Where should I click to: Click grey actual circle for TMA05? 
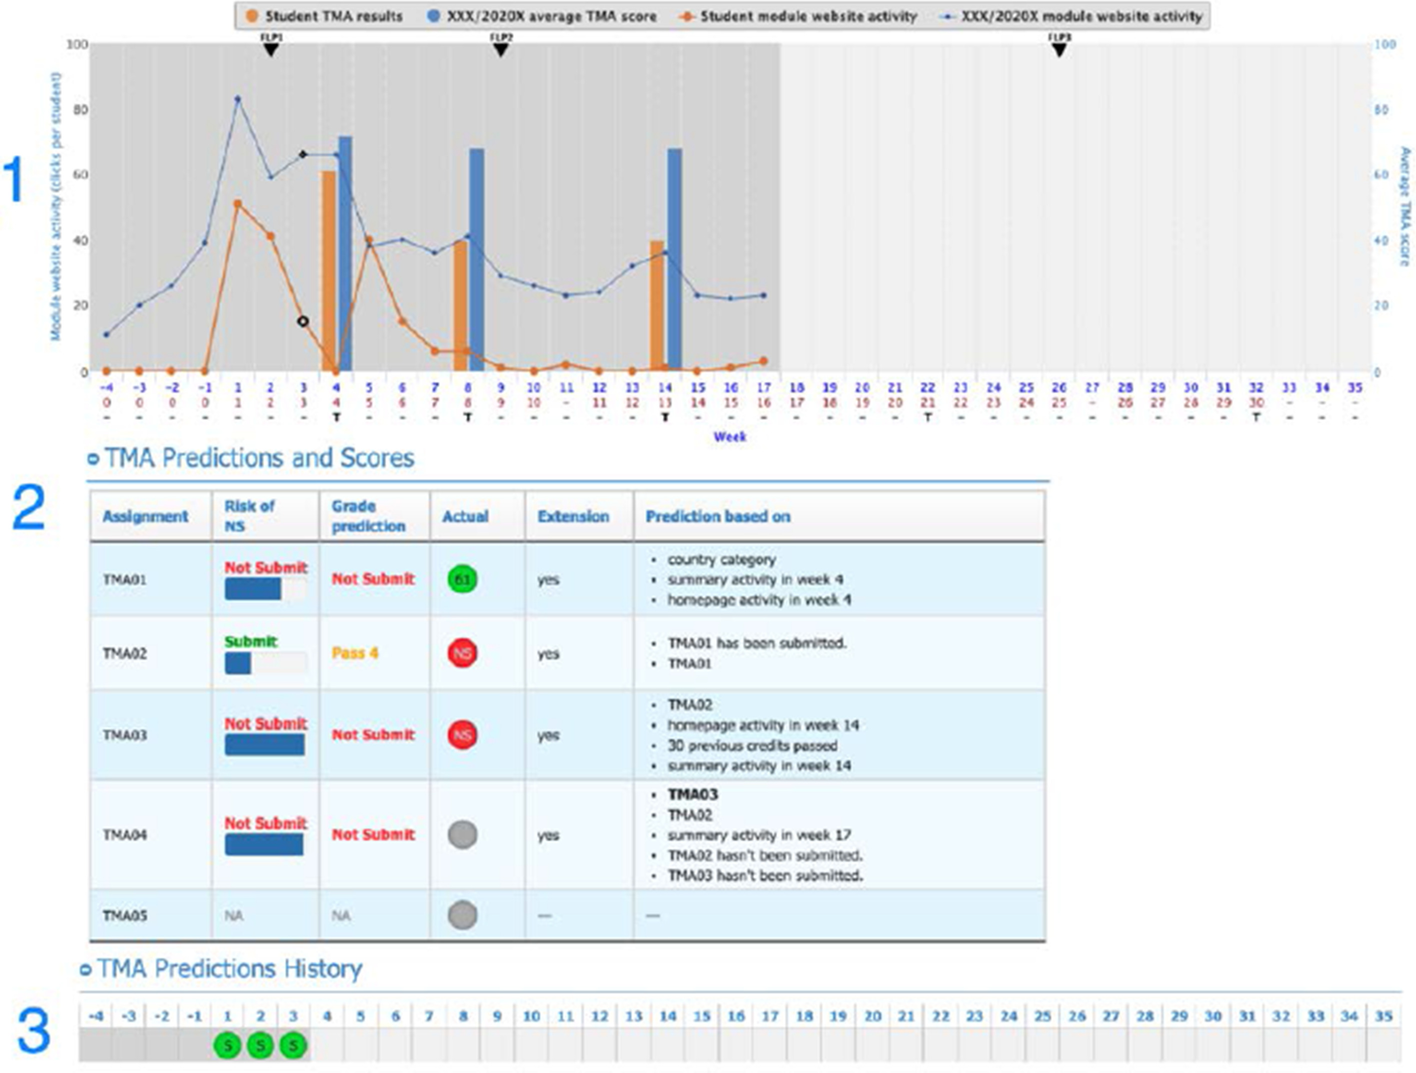pos(462,915)
